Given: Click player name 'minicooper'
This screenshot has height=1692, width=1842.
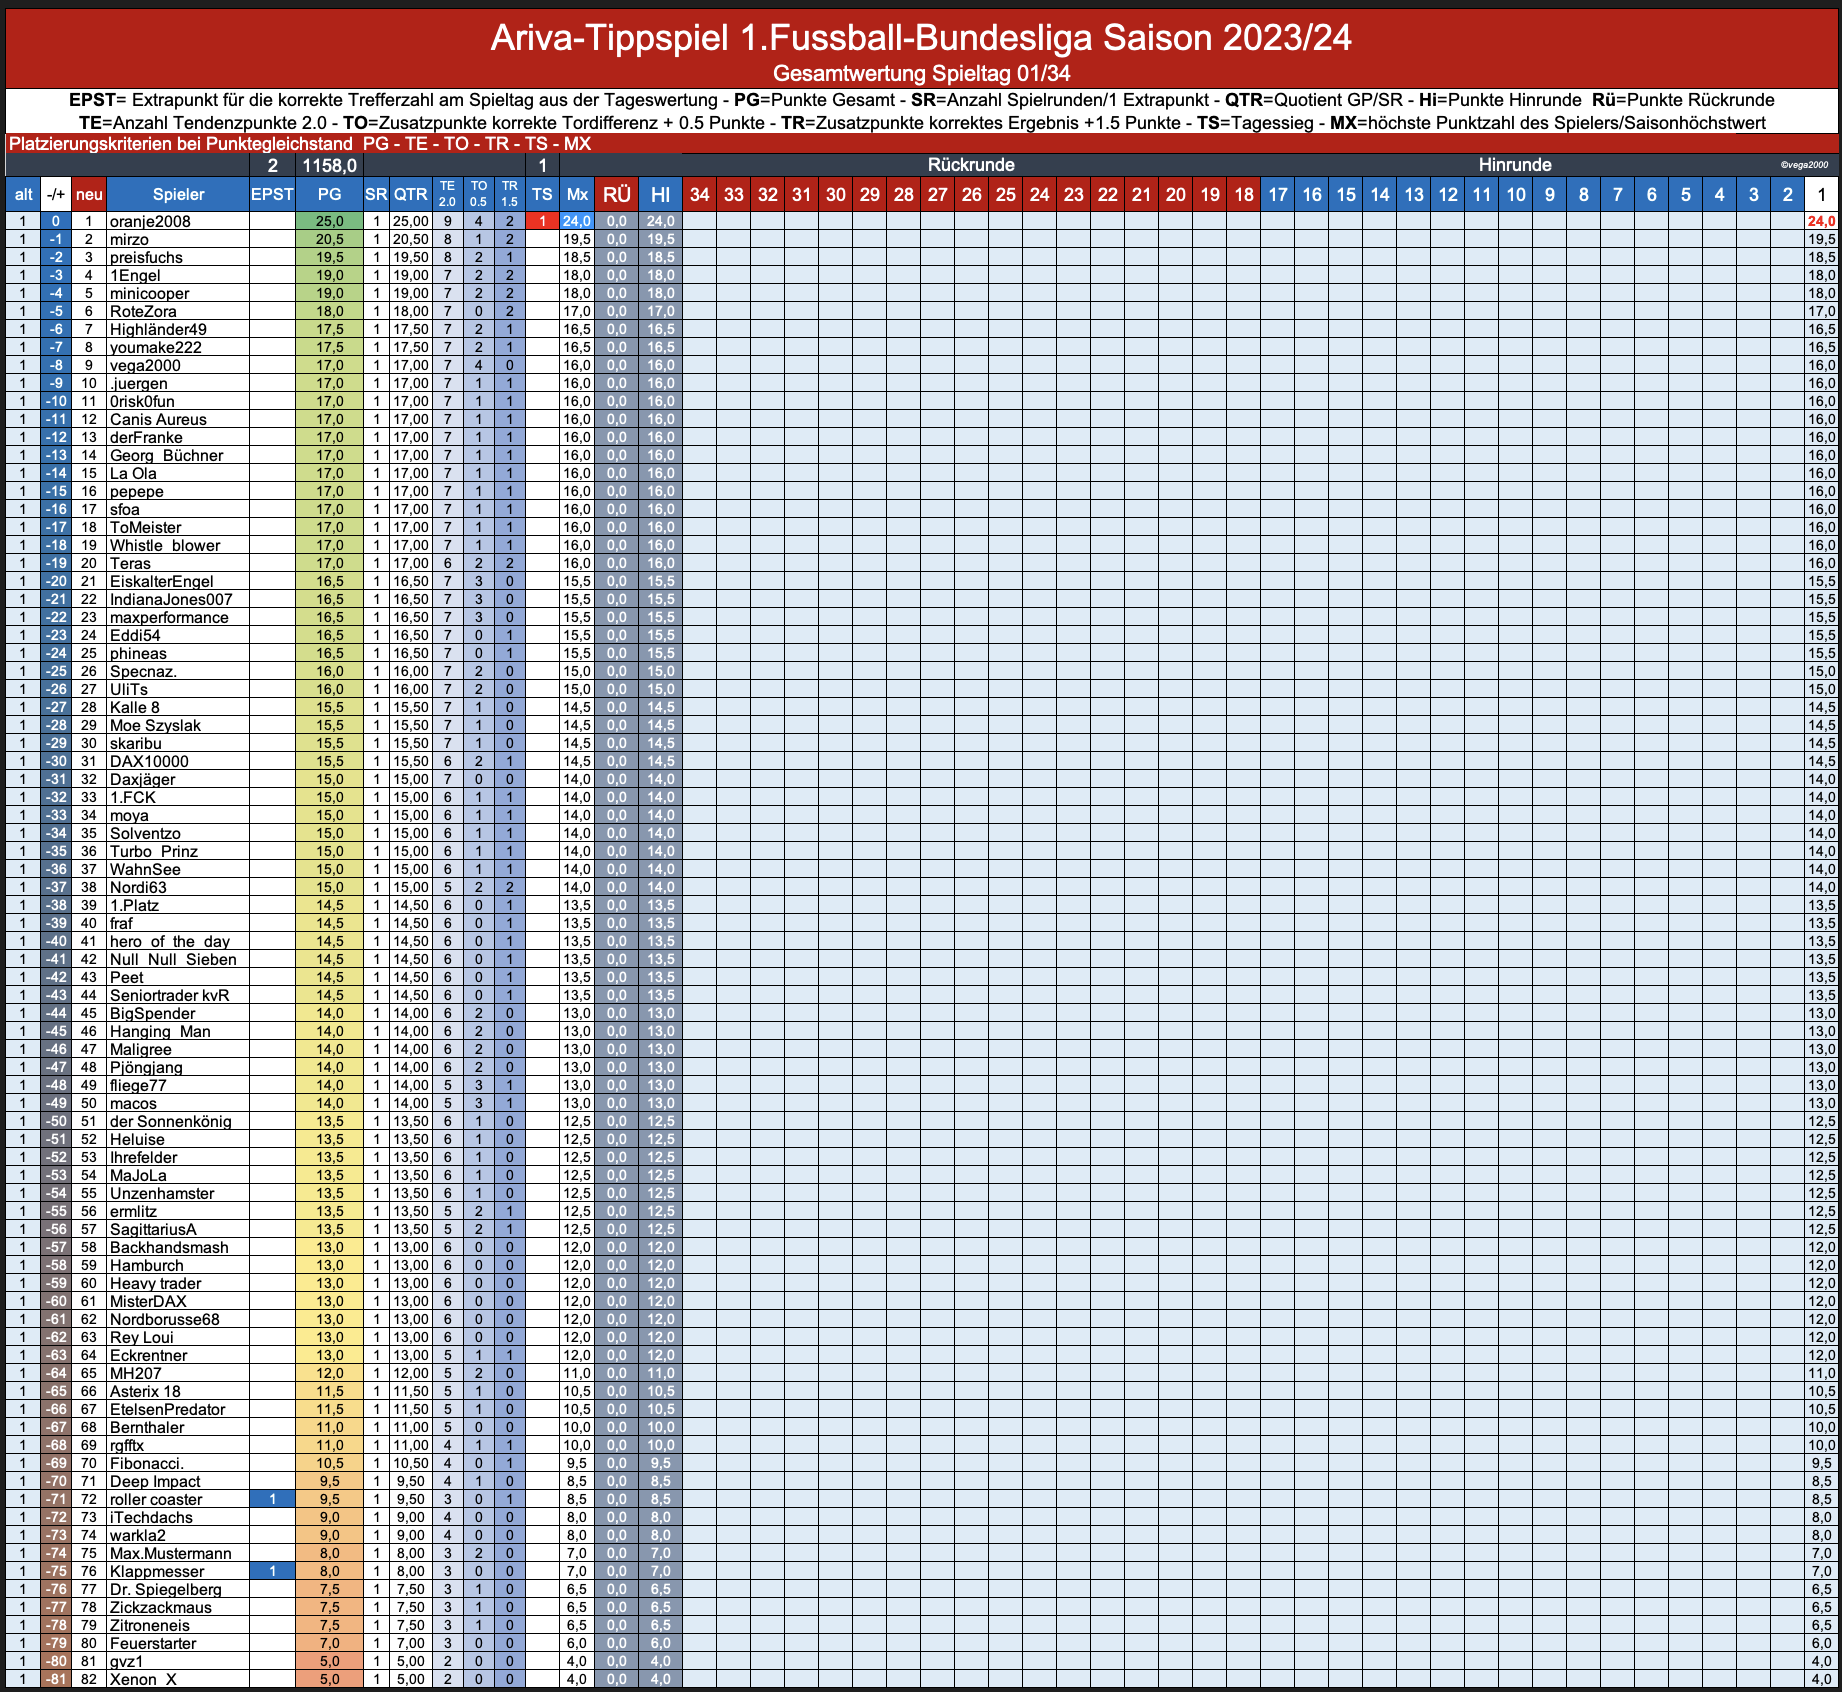Looking at the screenshot, I should pos(149,293).
